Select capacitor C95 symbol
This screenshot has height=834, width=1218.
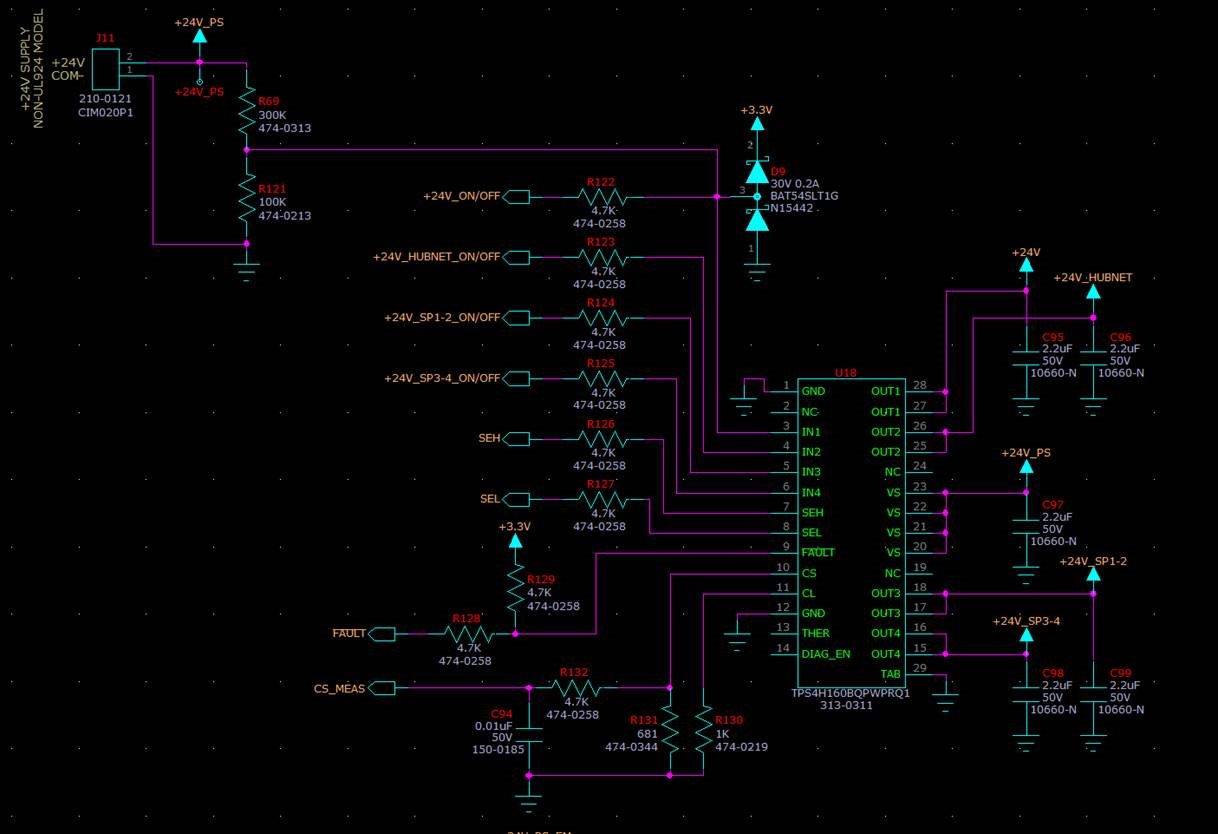pyautogui.click(x=1025, y=357)
